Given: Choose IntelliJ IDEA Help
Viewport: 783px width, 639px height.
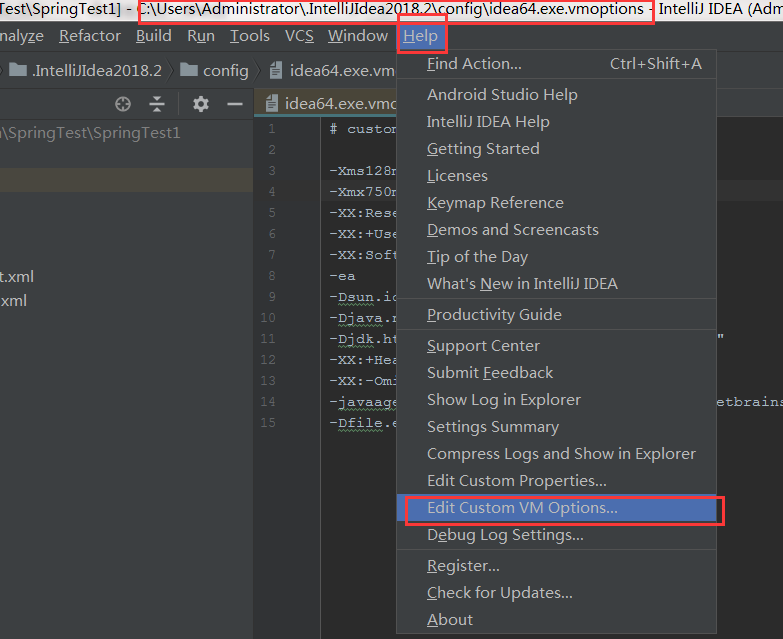Looking at the screenshot, I should 556,122.
